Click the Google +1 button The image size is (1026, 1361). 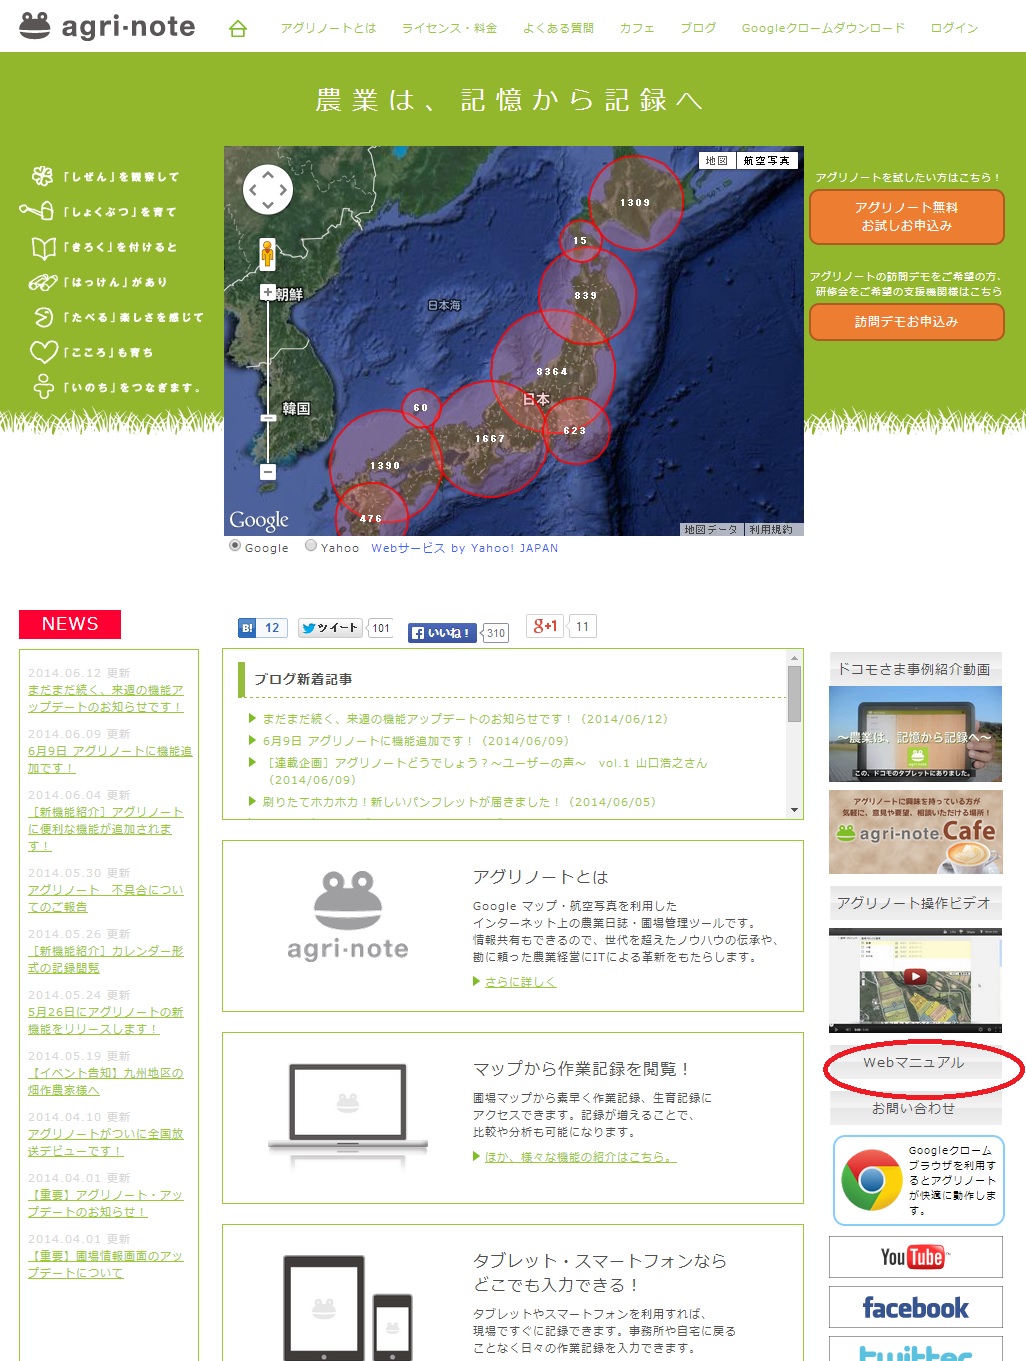pos(545,626)
